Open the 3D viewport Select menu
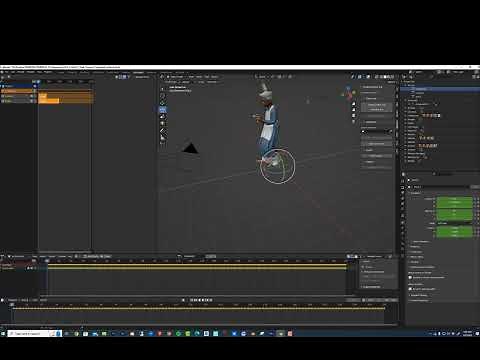The height and width of the screenshot is (360, 480). point(199,77)
